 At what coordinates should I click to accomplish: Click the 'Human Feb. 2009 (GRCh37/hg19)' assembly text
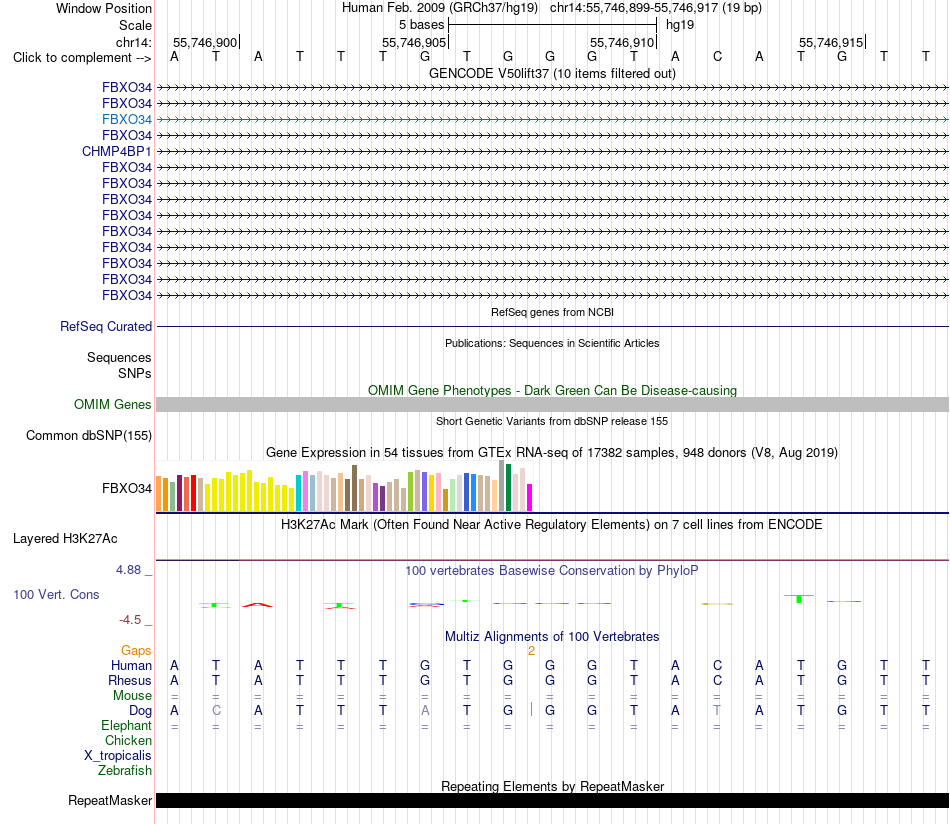click(x=440, y=8)
